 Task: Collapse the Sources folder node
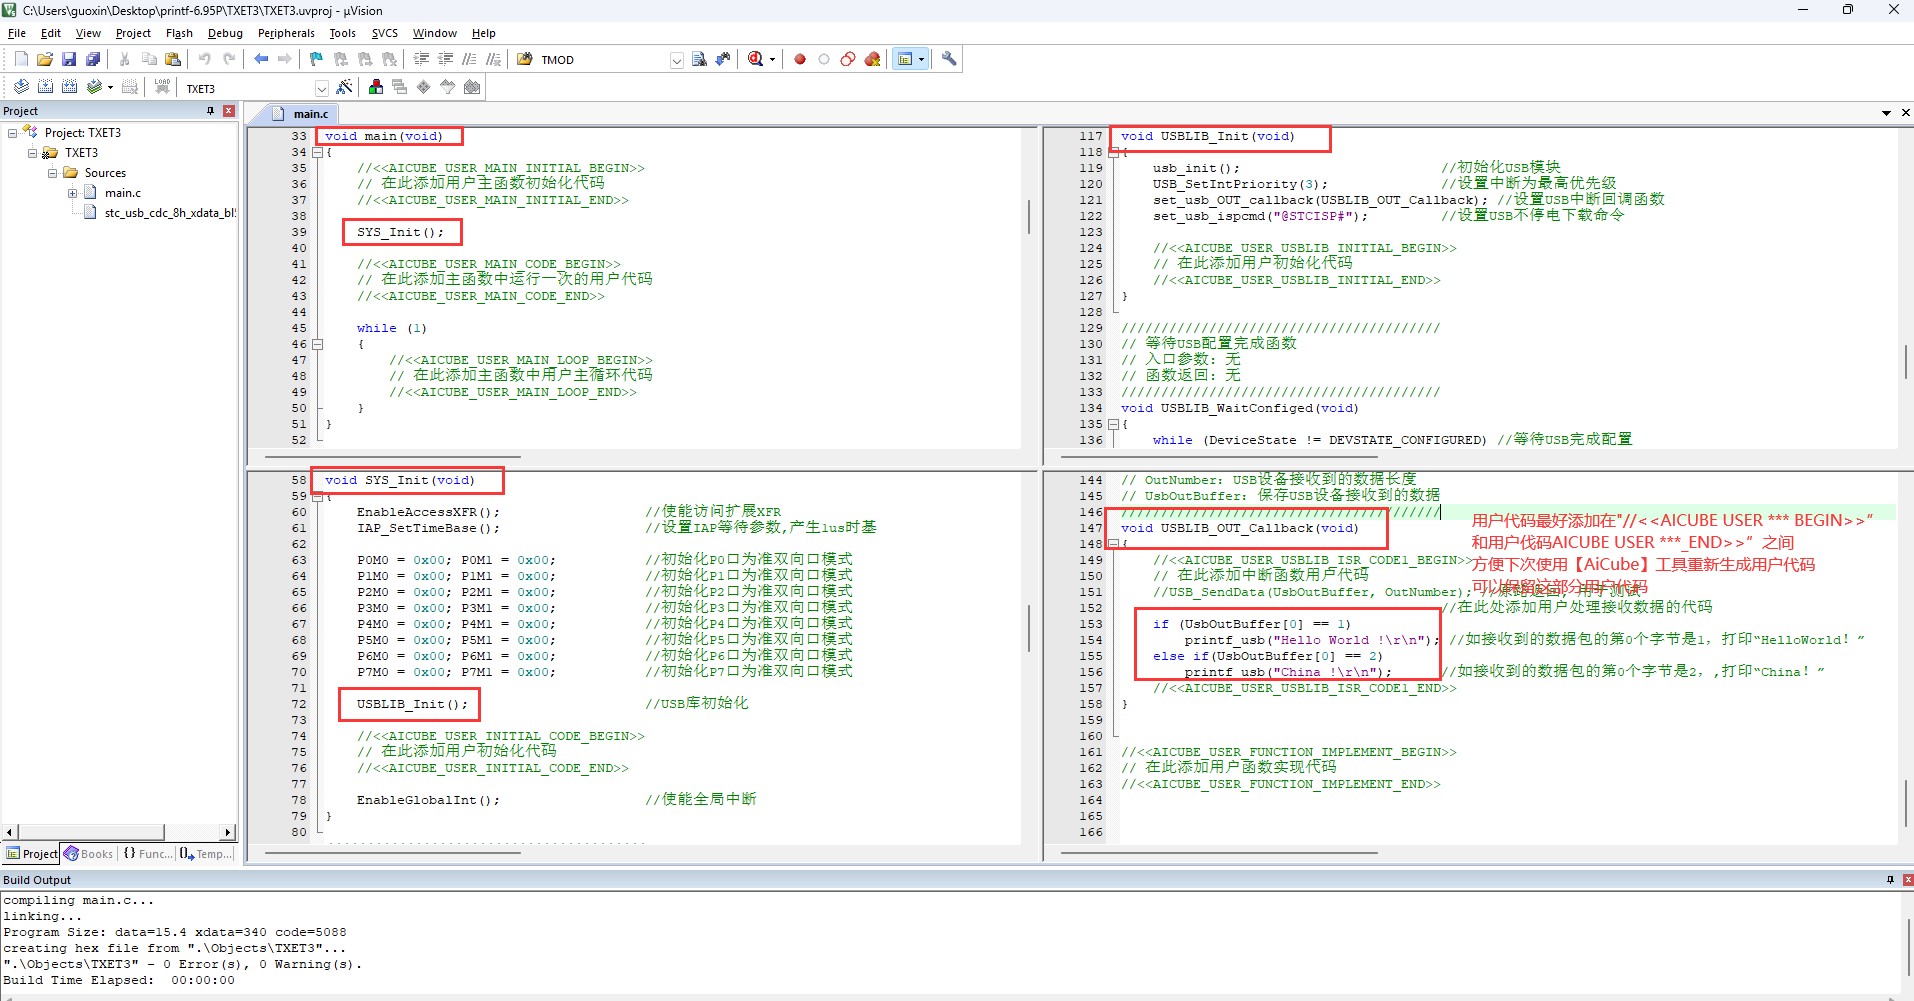point(52,173)
